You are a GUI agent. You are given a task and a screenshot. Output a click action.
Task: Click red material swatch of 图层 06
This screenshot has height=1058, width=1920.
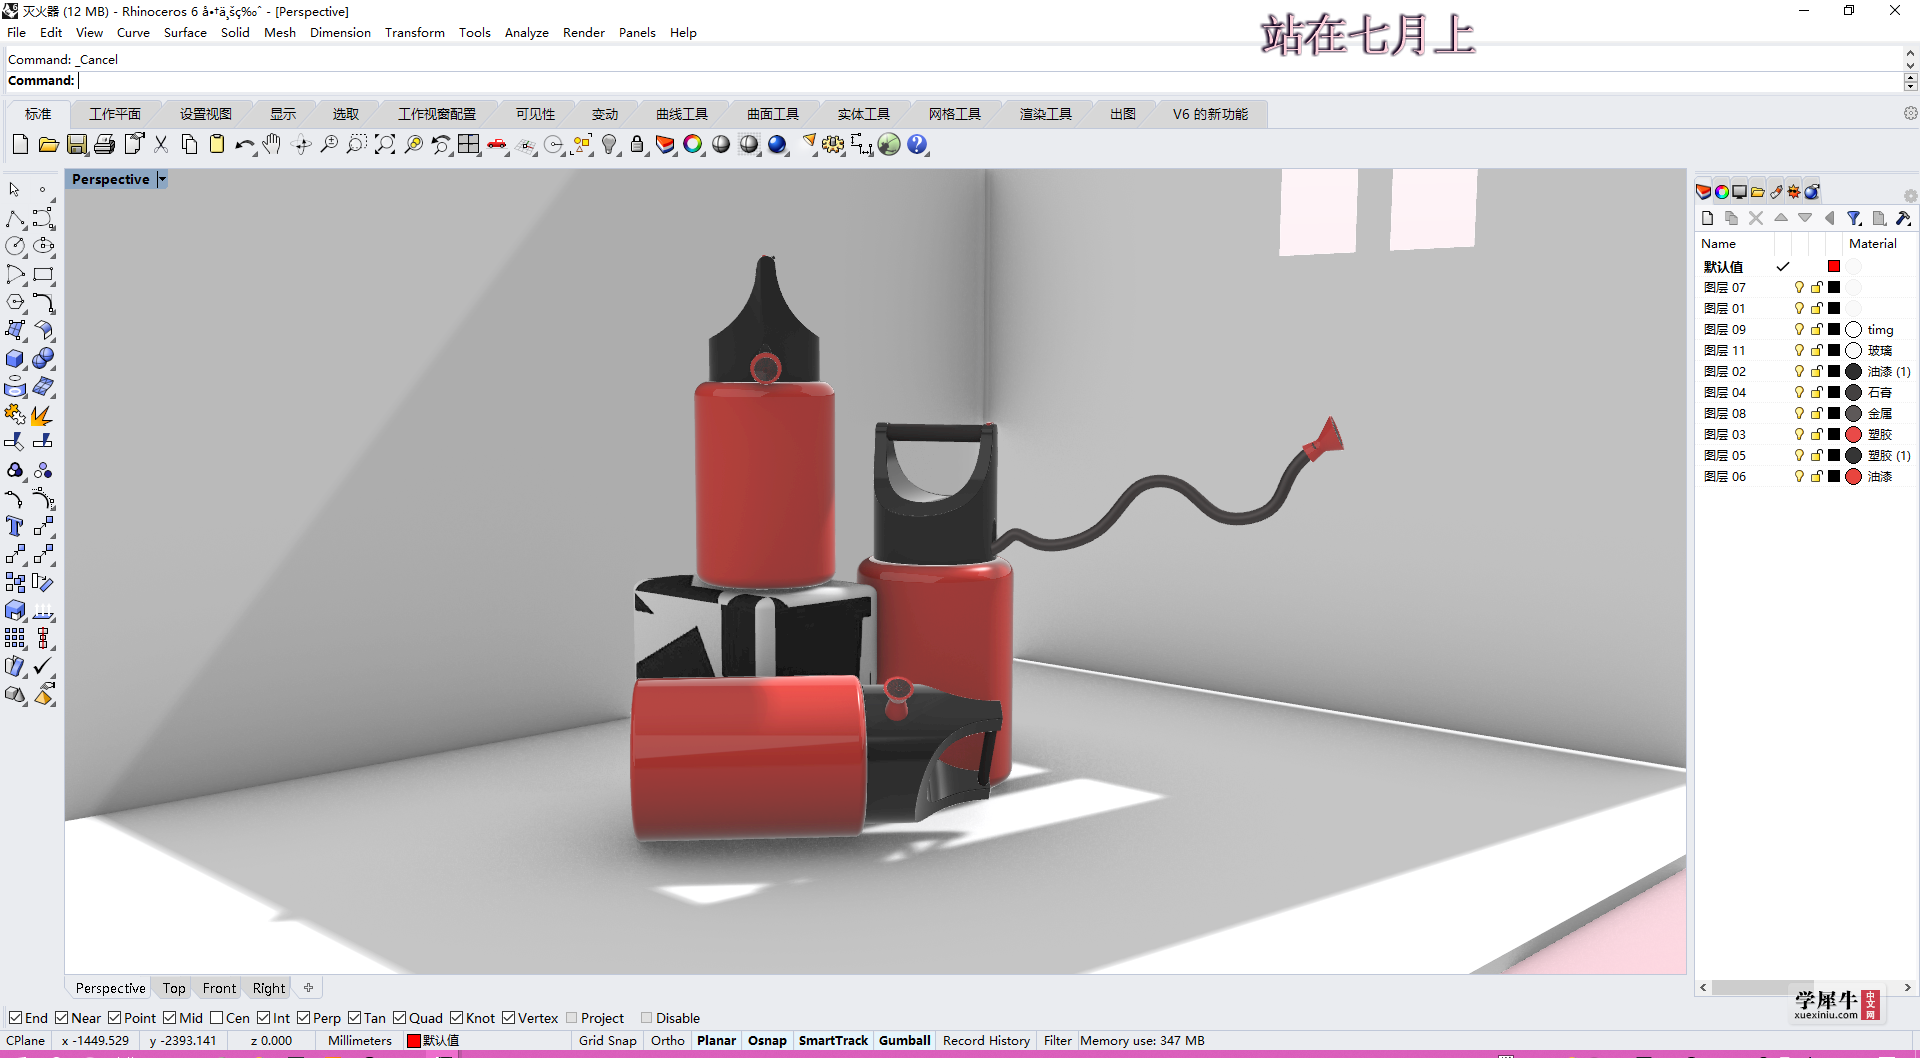pyautogui.click(x=1854, y=477)
